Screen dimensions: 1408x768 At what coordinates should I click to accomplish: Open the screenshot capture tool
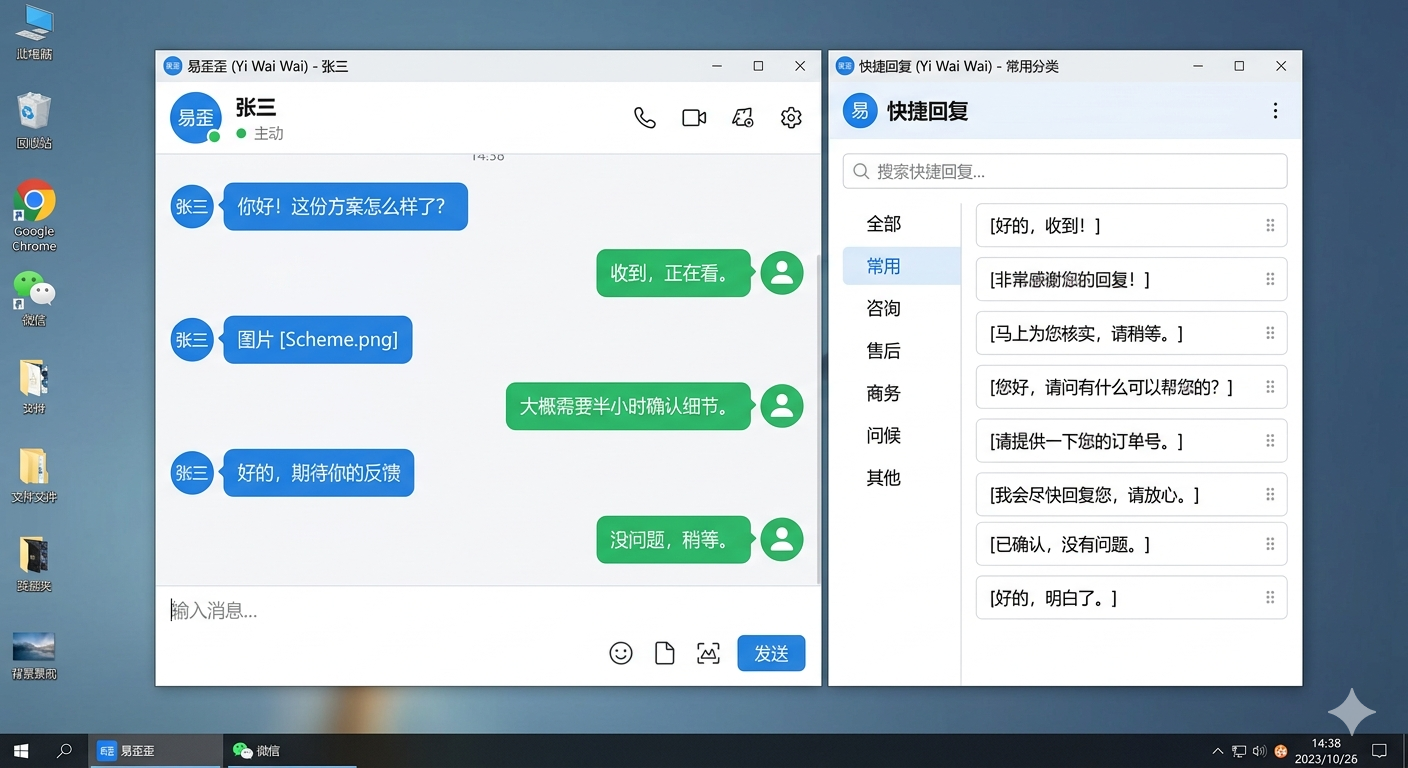pos(709,653)
